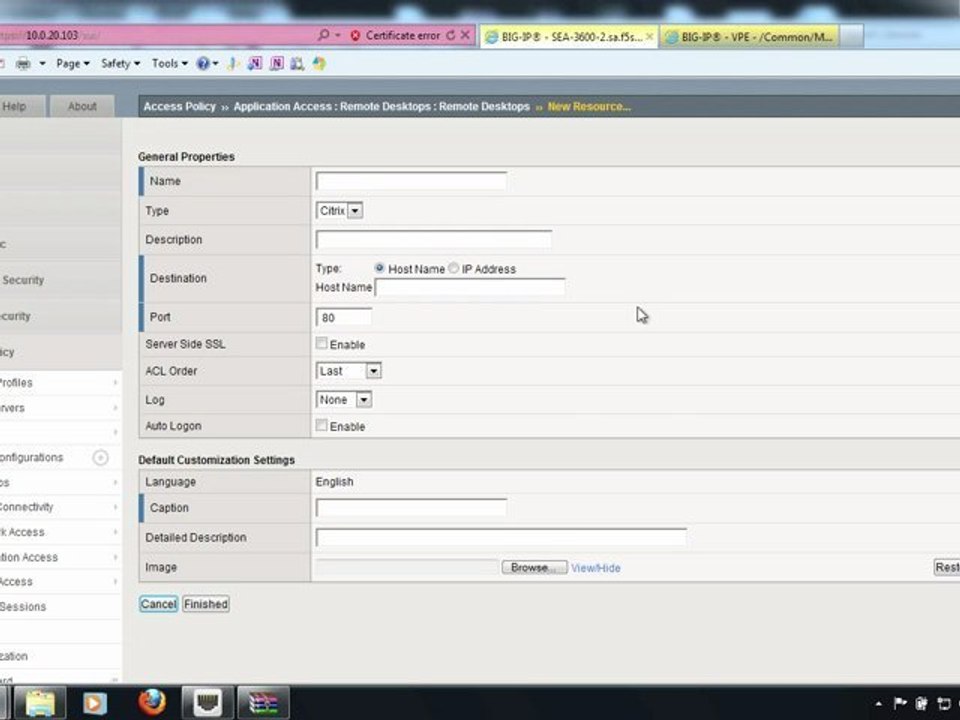Click Browse to choose an image
This screenshot has height=720, width=960.
tap(534, 568)
